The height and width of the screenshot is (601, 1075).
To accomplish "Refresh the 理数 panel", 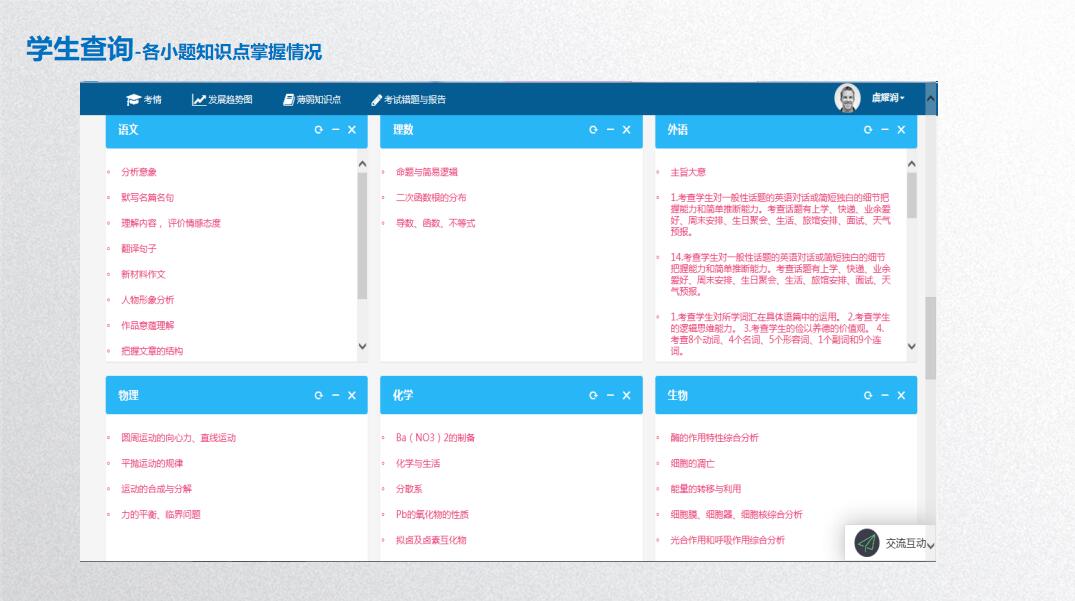I will tap(593, 130).
